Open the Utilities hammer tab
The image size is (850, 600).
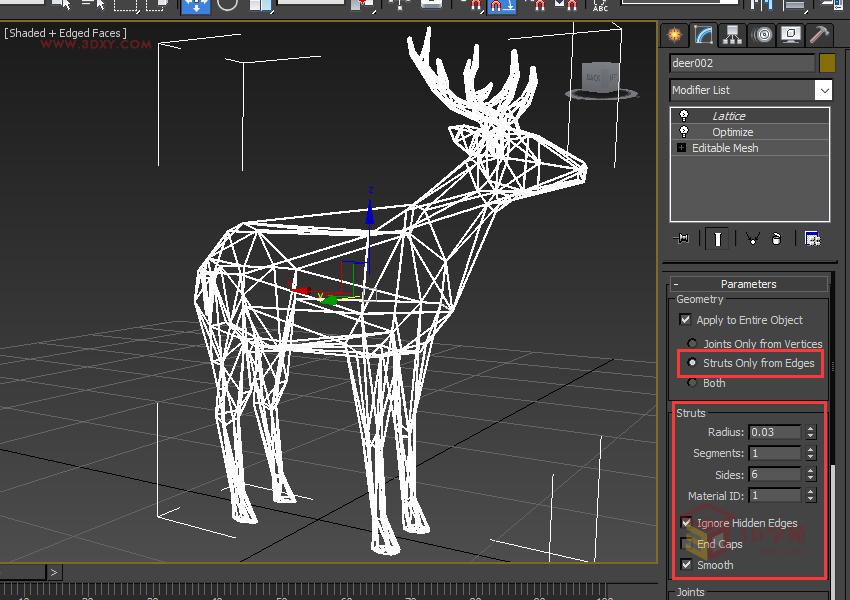[x=820, y=35]
